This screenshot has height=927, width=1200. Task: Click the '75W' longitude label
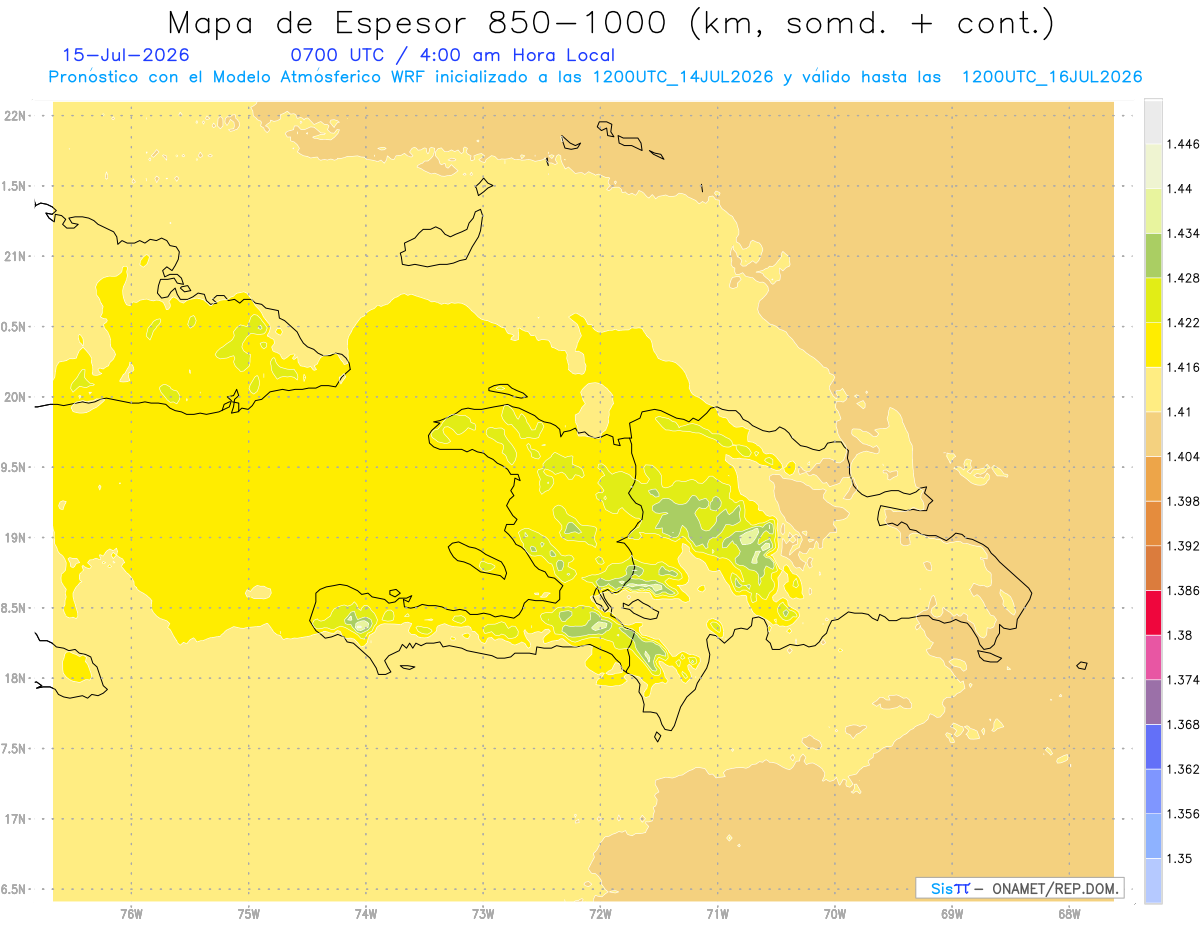click(x=249, y=914)
